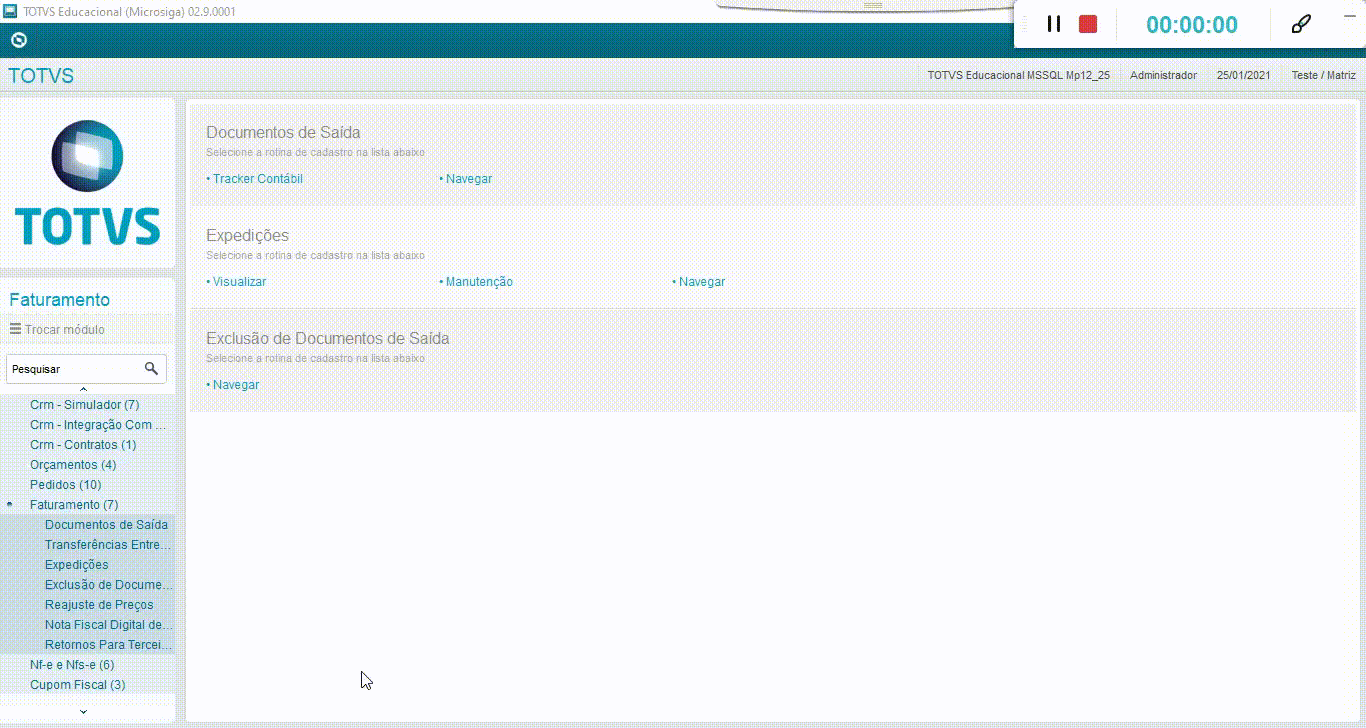Select Retornos Para Tercei... menu item
Viewport: 1366px width, 728px height.
108,645
